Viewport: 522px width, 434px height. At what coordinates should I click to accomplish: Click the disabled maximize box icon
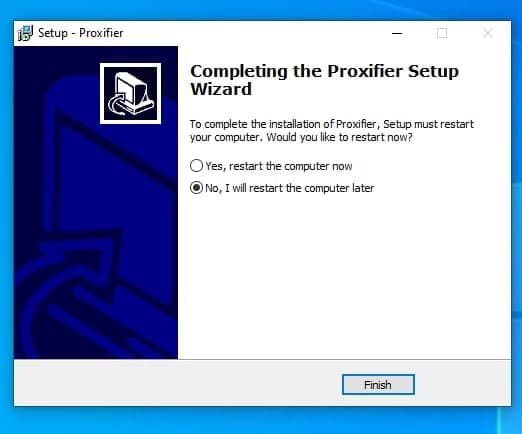(442, 33)
